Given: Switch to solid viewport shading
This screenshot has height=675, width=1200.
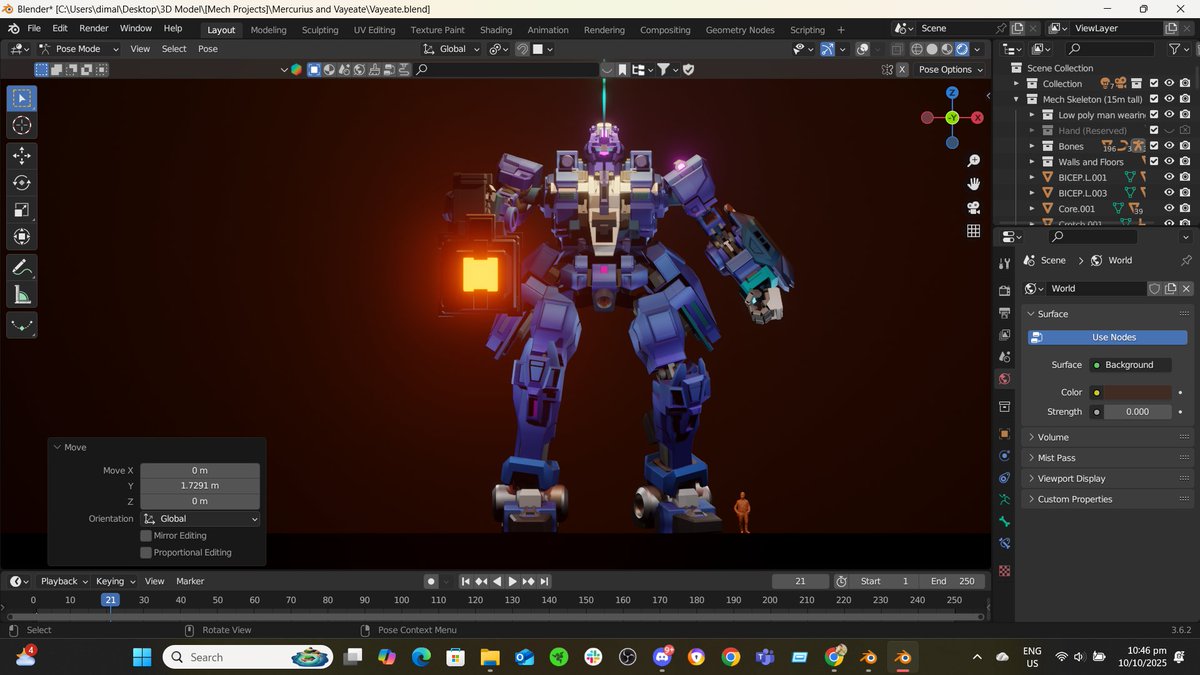Looking at the screenshot, I should pyautogui.click(x=932, y=49).
